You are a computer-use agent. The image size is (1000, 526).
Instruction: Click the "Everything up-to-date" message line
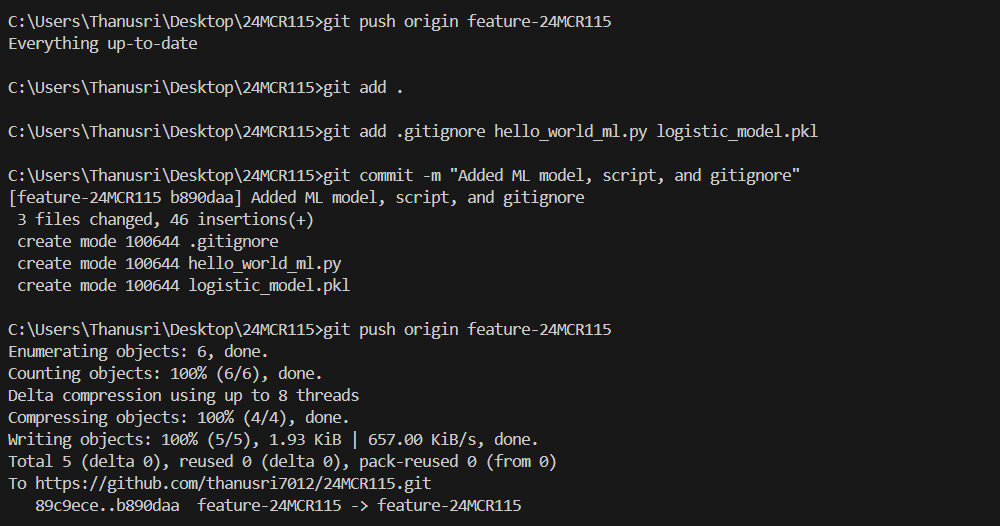(103, 43)
